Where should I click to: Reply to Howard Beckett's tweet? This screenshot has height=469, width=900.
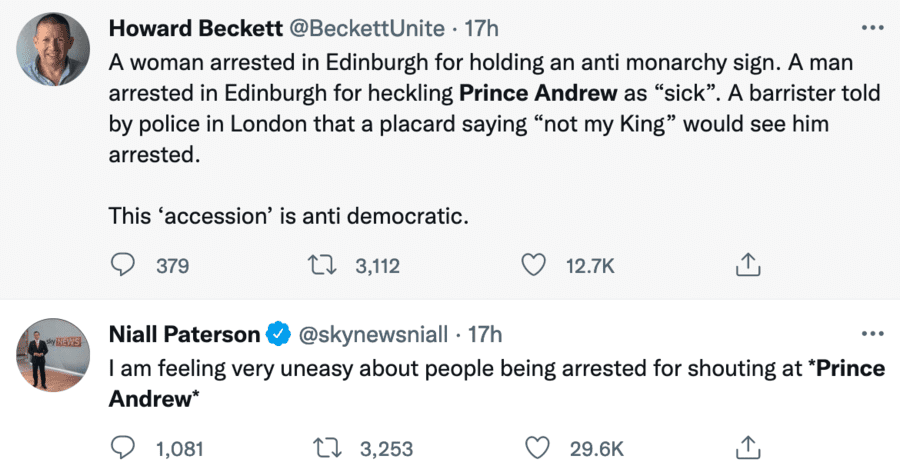(122, 265)
